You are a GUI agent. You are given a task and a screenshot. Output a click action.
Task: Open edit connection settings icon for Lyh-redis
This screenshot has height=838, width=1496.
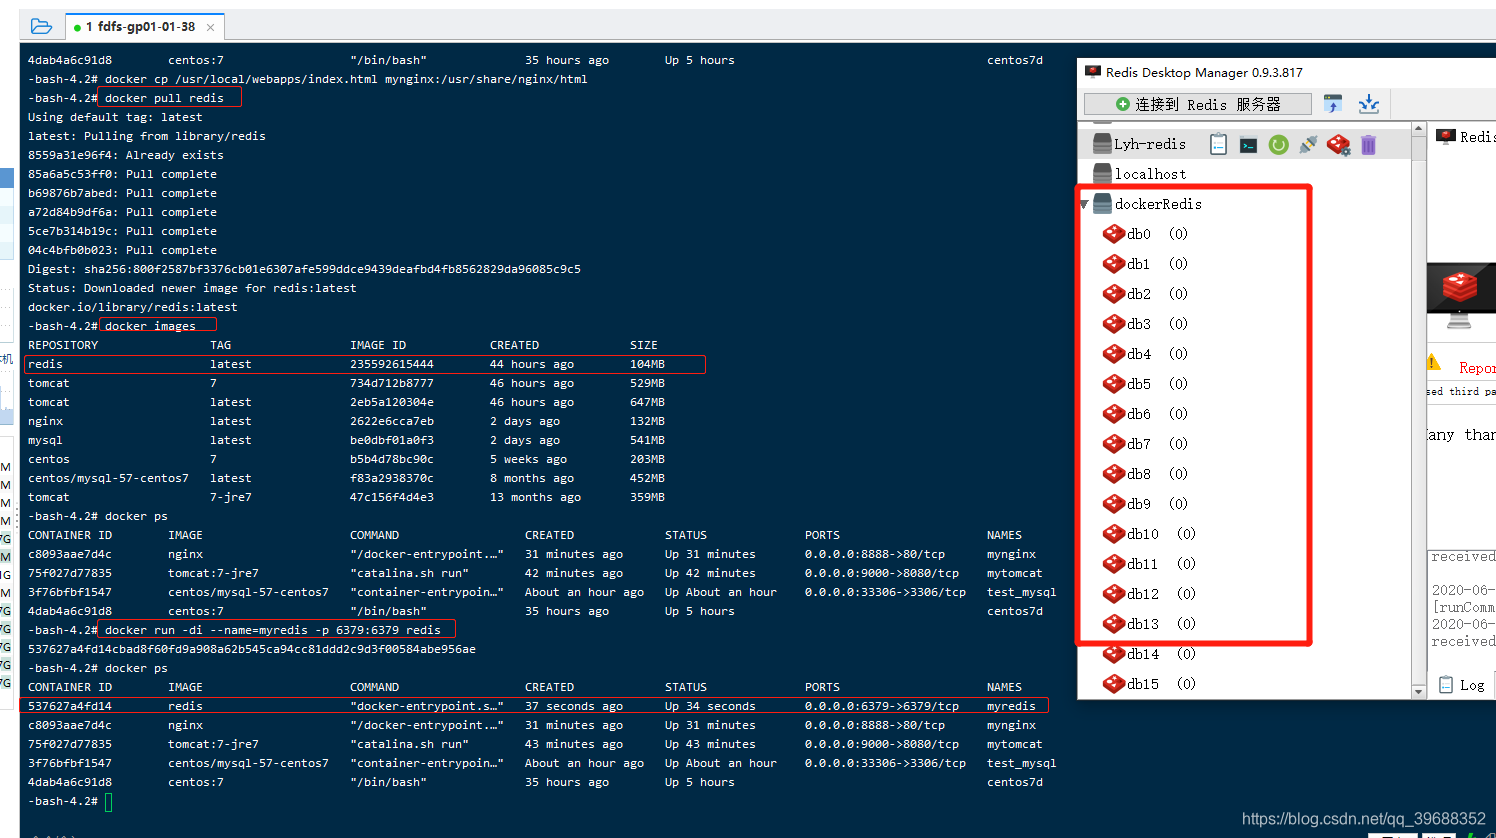[x=1338, y=145]
